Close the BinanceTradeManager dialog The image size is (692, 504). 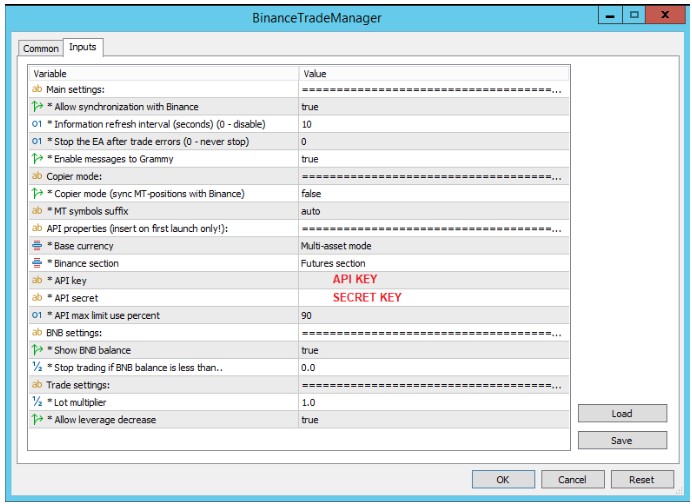(x=665, y=15)
